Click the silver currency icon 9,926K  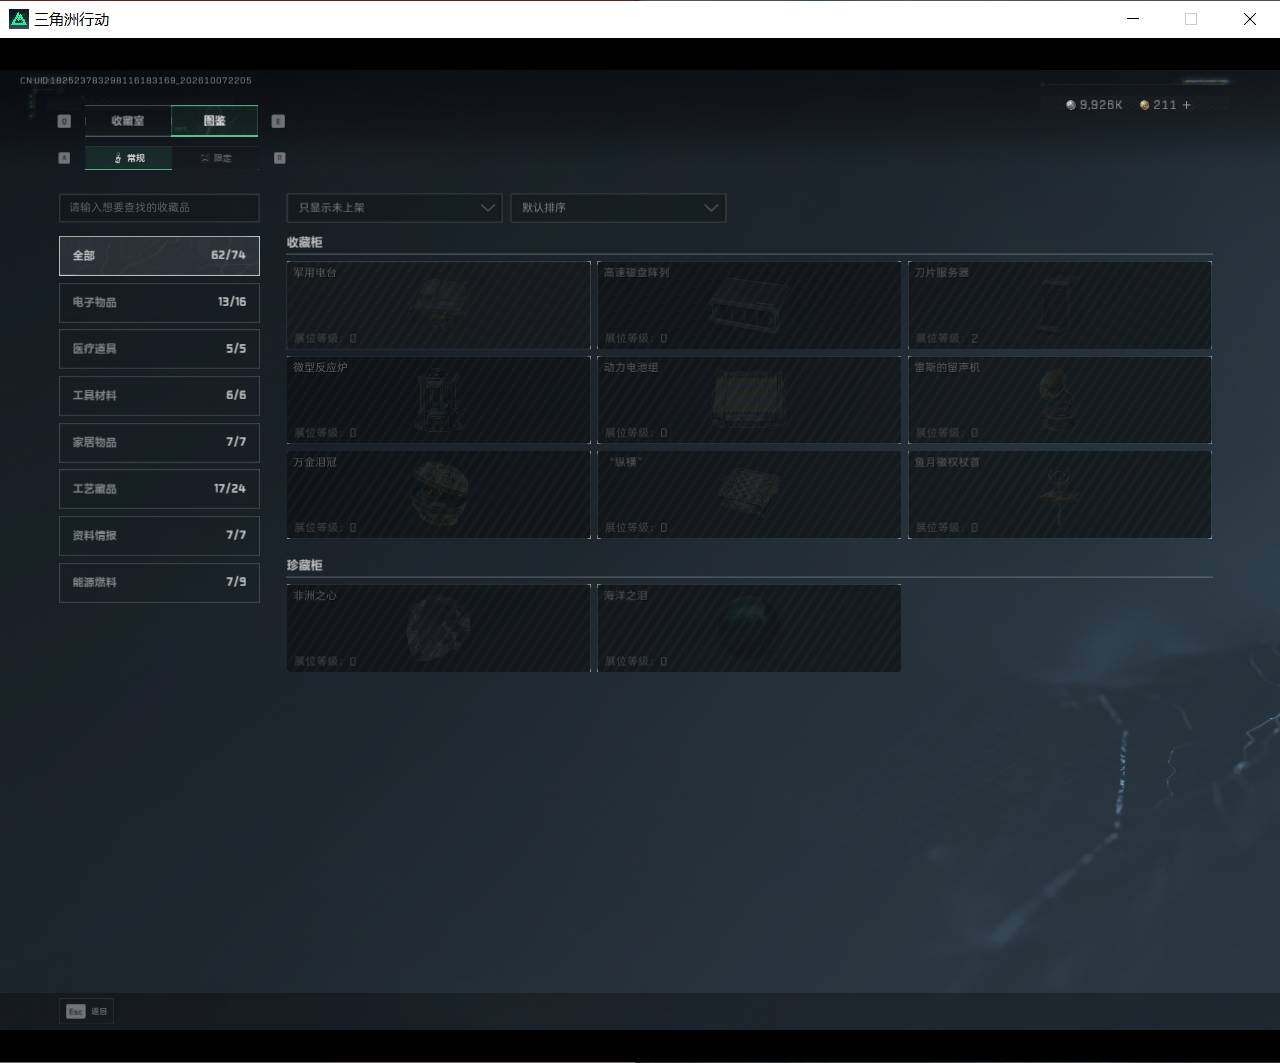(1071, 105)
